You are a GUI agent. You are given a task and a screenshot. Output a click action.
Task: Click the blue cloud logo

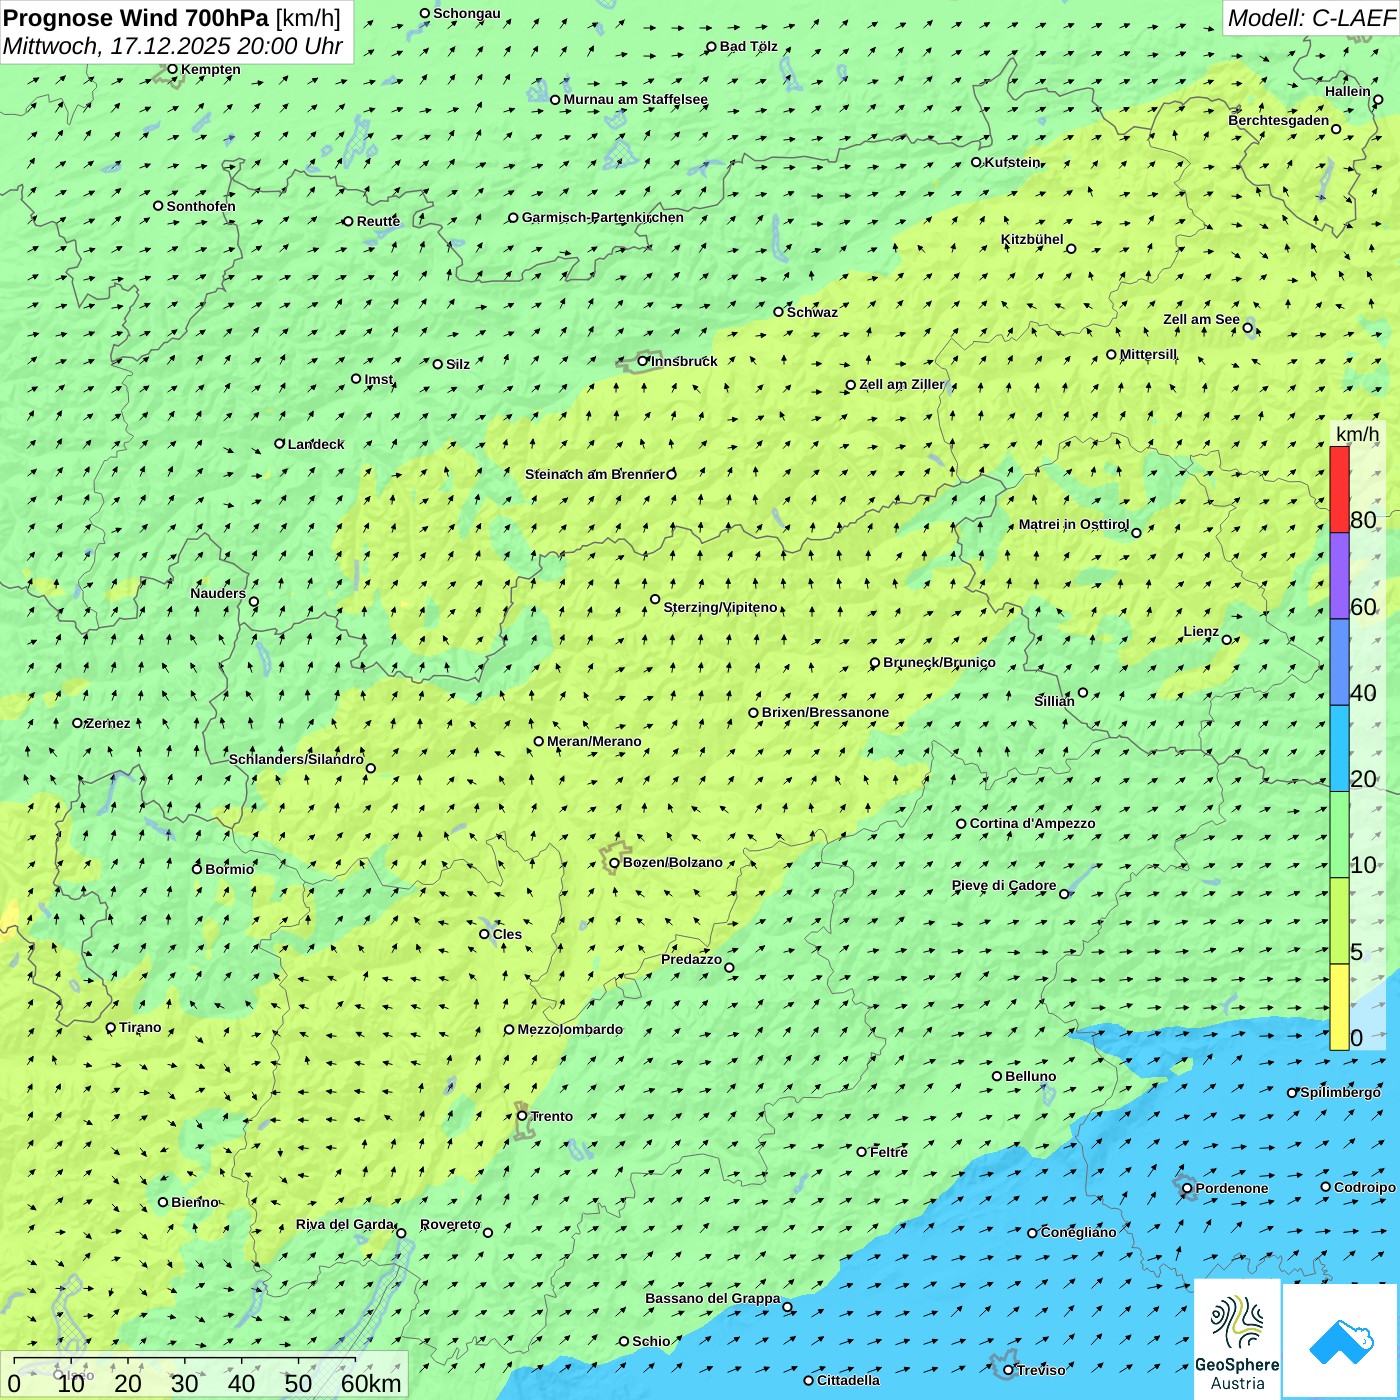pyautogui.click(x=1341, y=1341)
